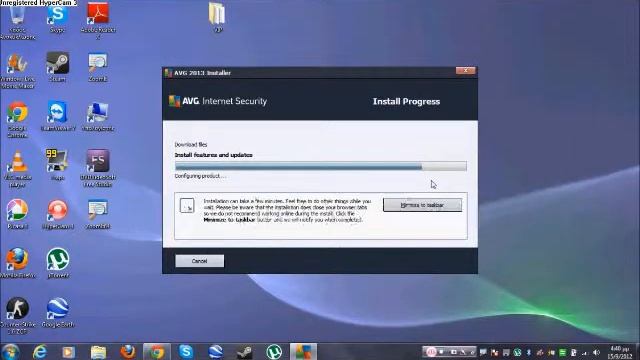The width and height of the screenshot is (640, 360).
Task: Click the AVG Internet Security logo
Action: [x=218, y=101]
